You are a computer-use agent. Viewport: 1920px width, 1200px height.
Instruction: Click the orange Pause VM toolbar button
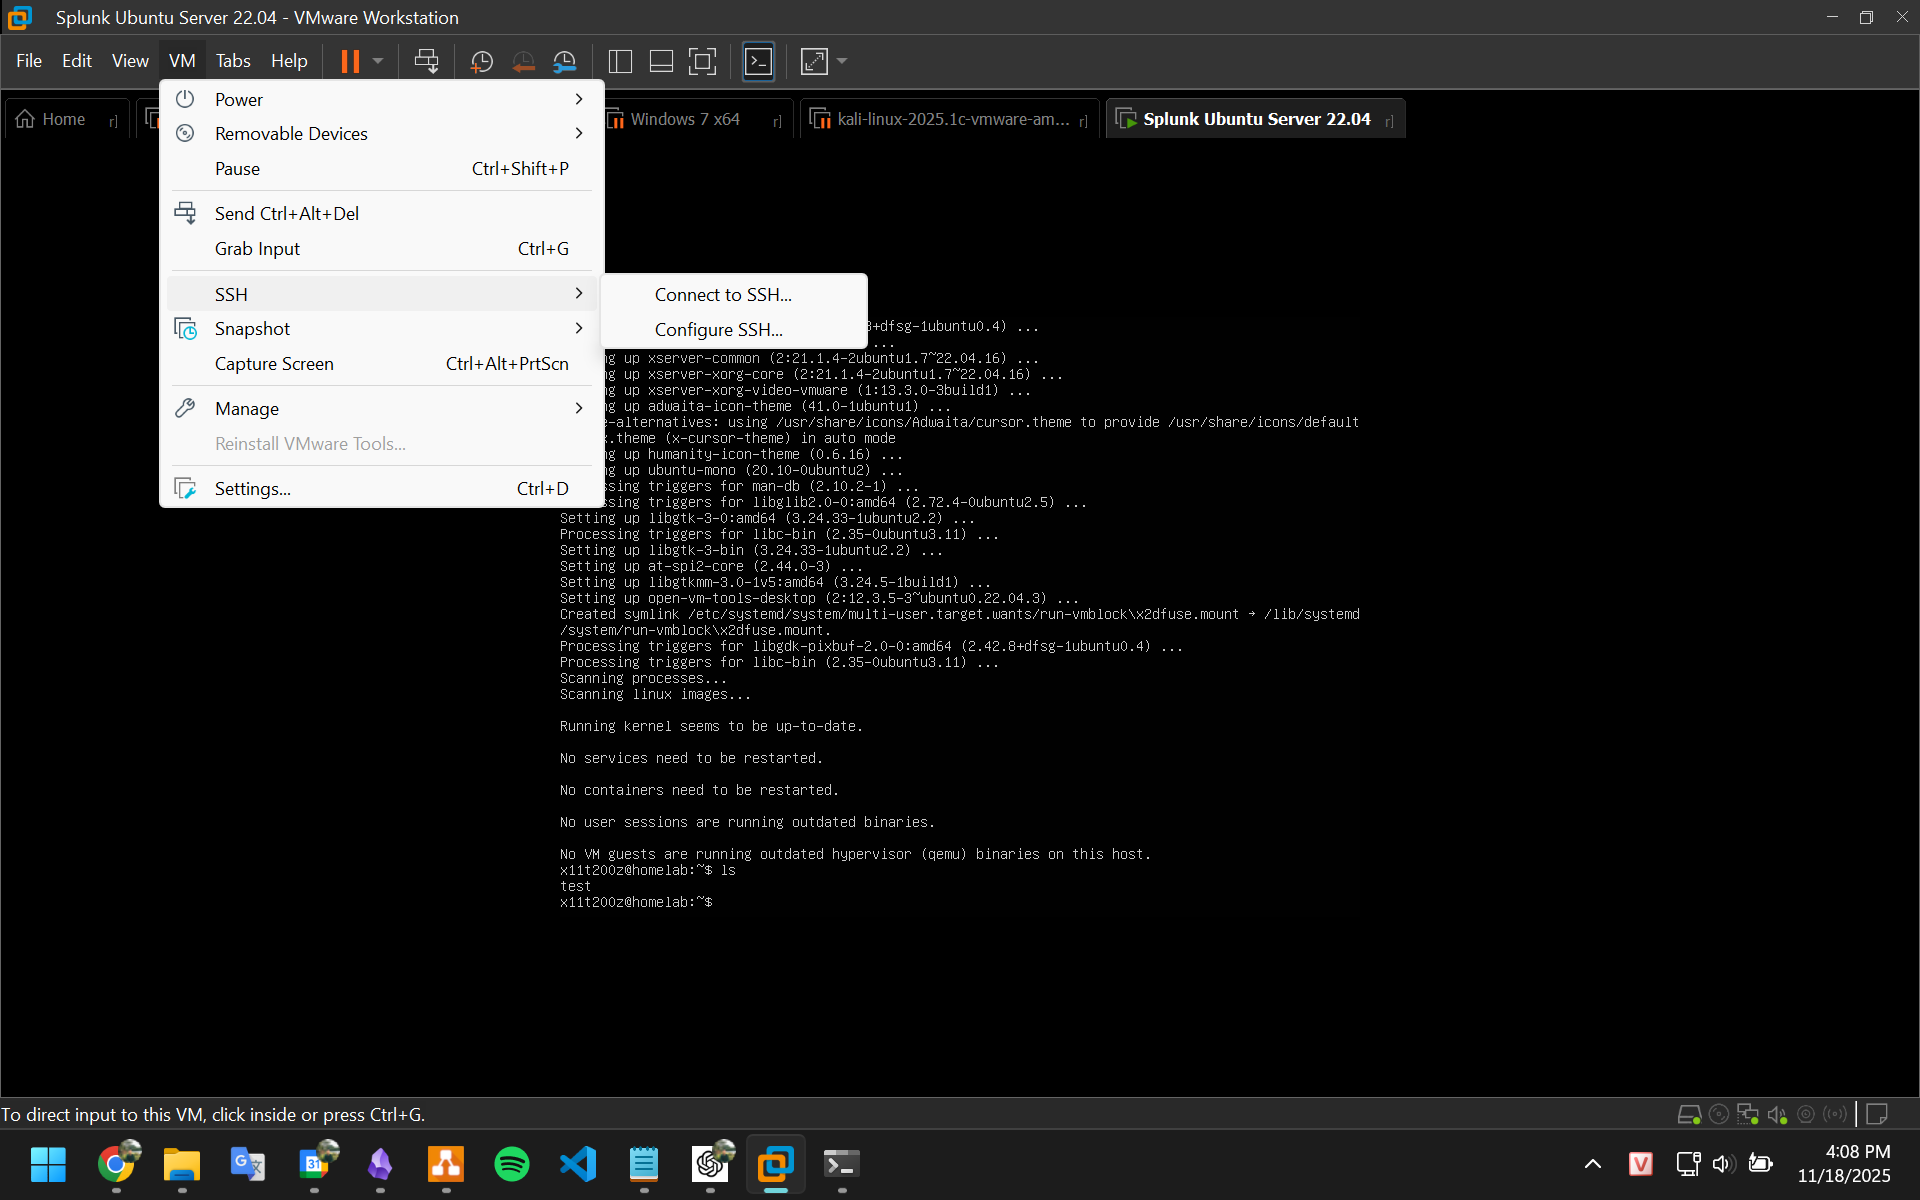[x=349, y=61]
